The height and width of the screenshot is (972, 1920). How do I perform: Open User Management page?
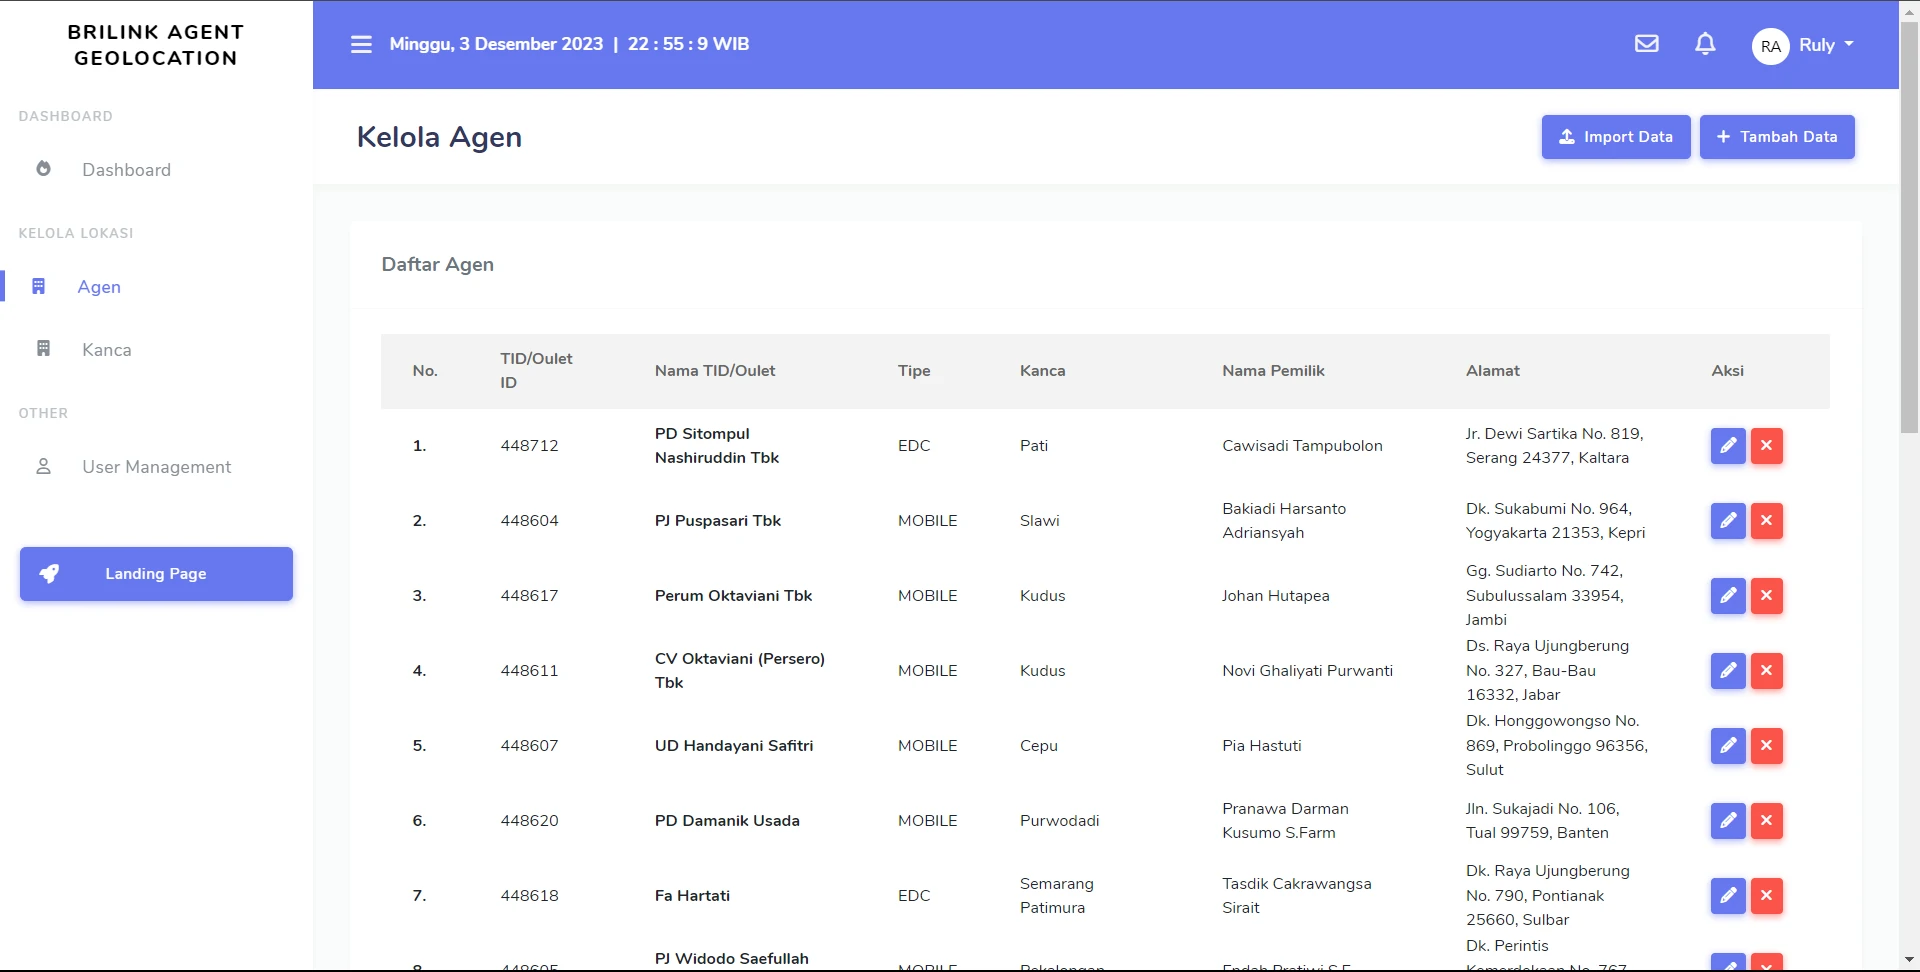click(x=156, y=467)
